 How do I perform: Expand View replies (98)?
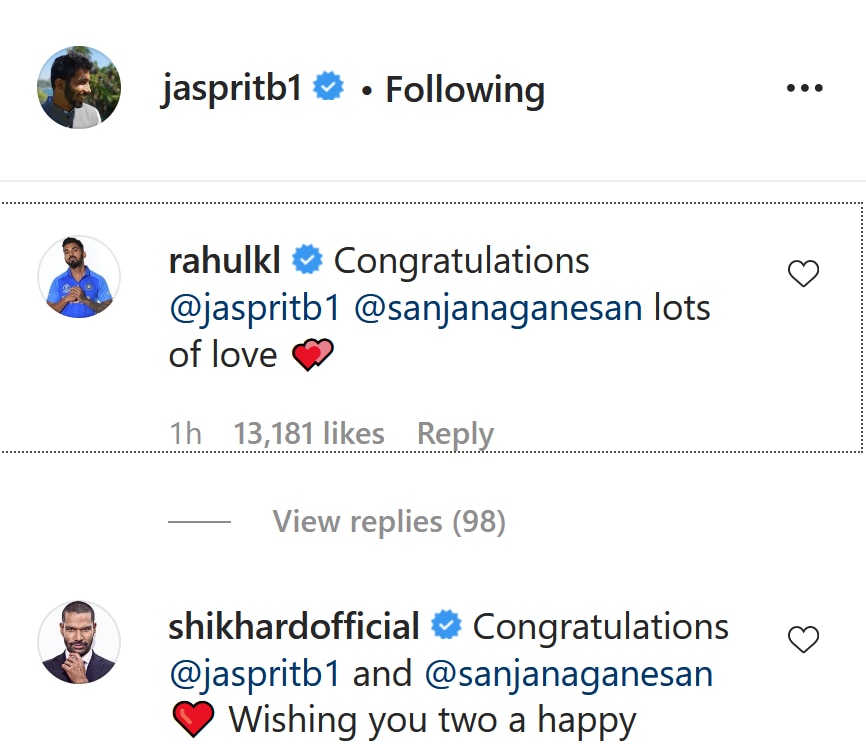(x=388, y=521)
